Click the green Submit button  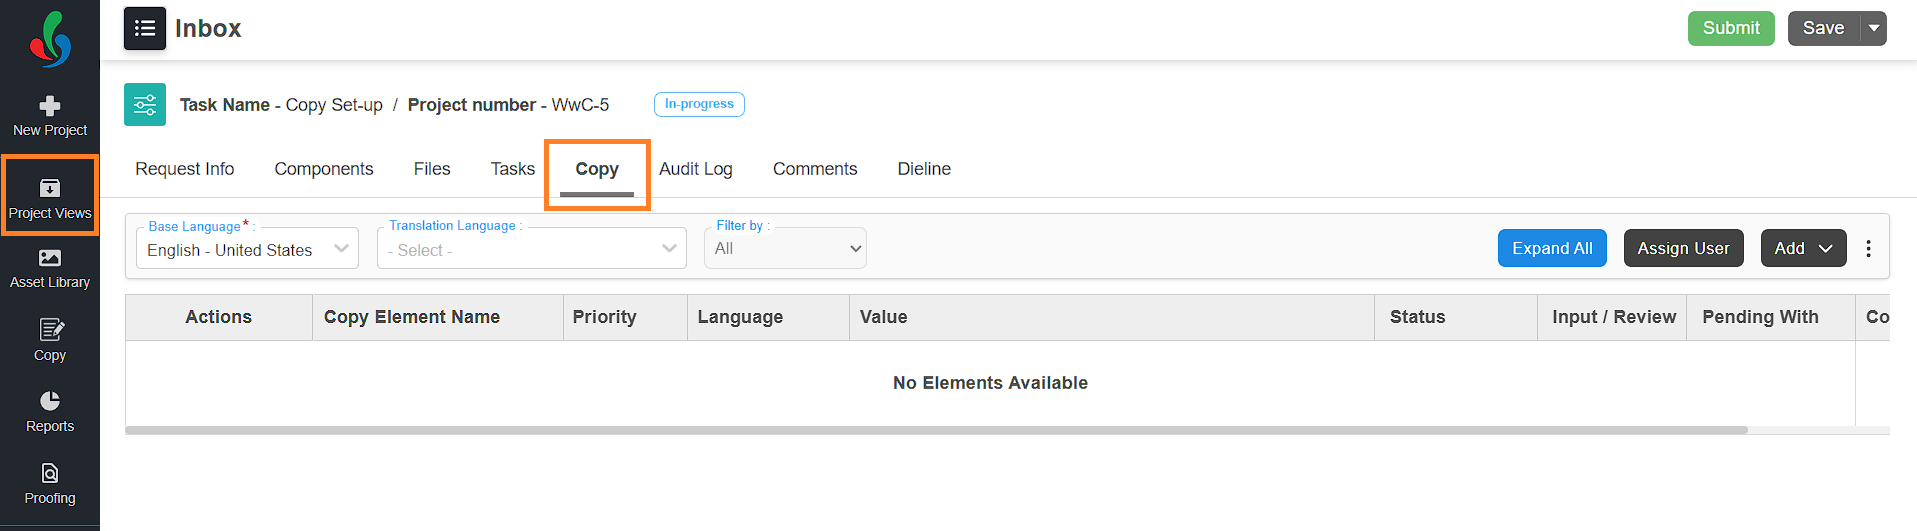coord(1731,28)
